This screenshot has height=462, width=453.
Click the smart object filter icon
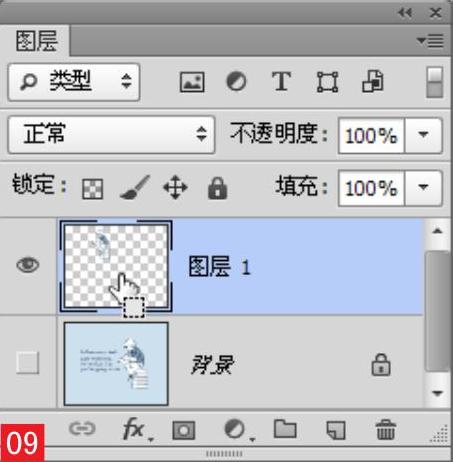[x=373, y=81]
